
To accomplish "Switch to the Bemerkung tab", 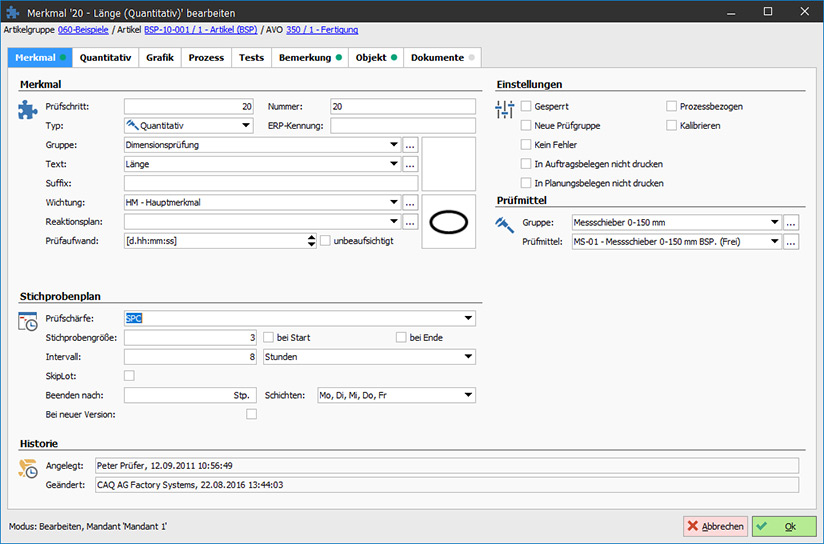I will pos(310,57).
